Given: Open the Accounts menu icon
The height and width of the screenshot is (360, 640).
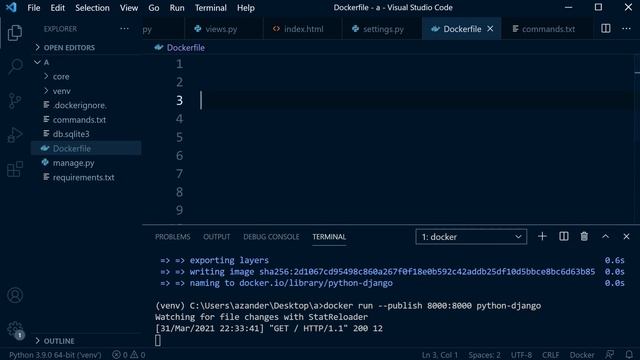Looking at the screenshot, I should 15,295.
